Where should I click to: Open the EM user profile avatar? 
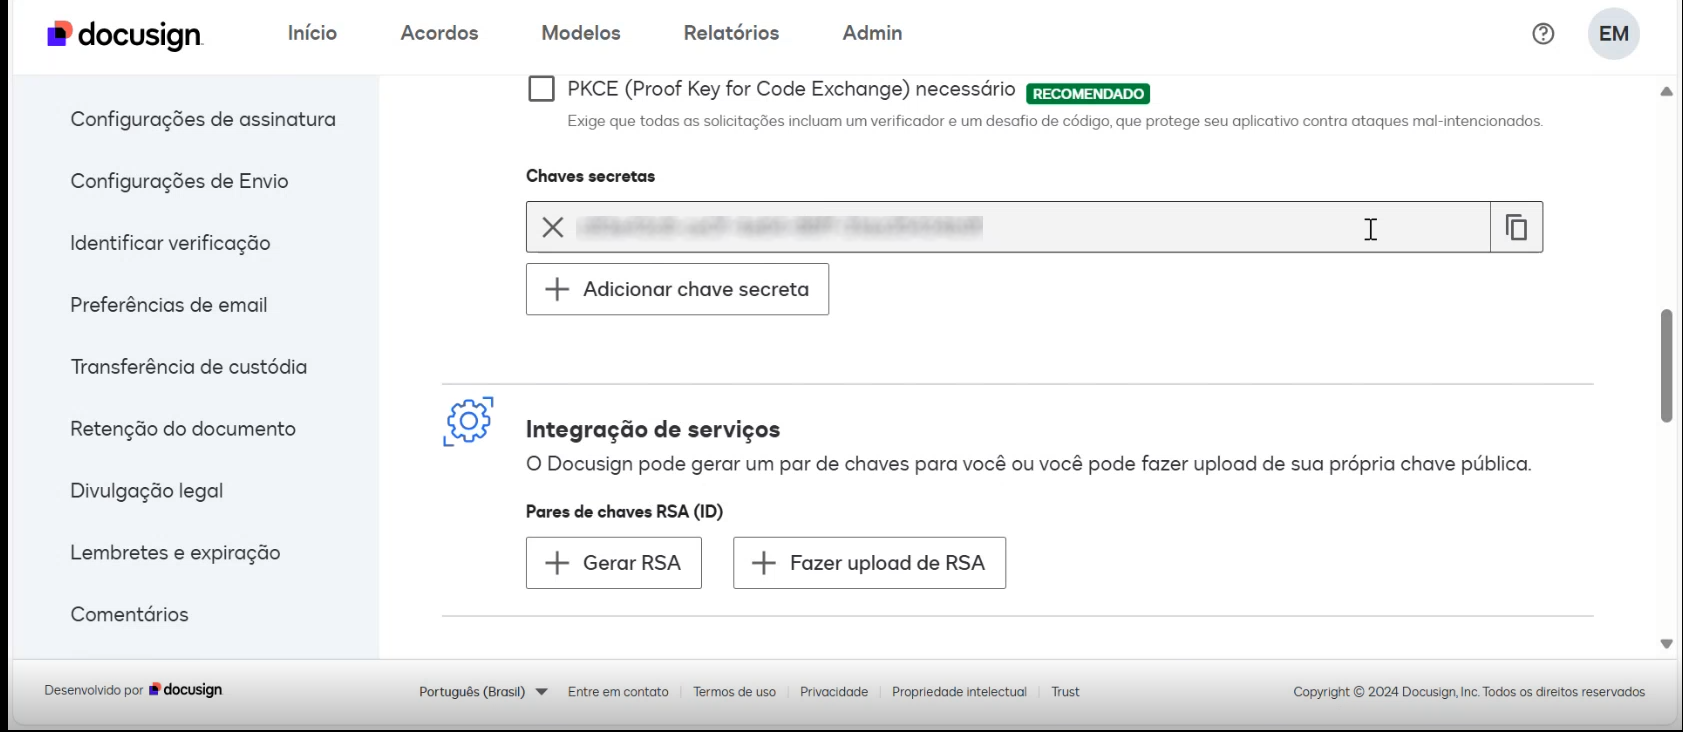click(x=1613, y=34)
